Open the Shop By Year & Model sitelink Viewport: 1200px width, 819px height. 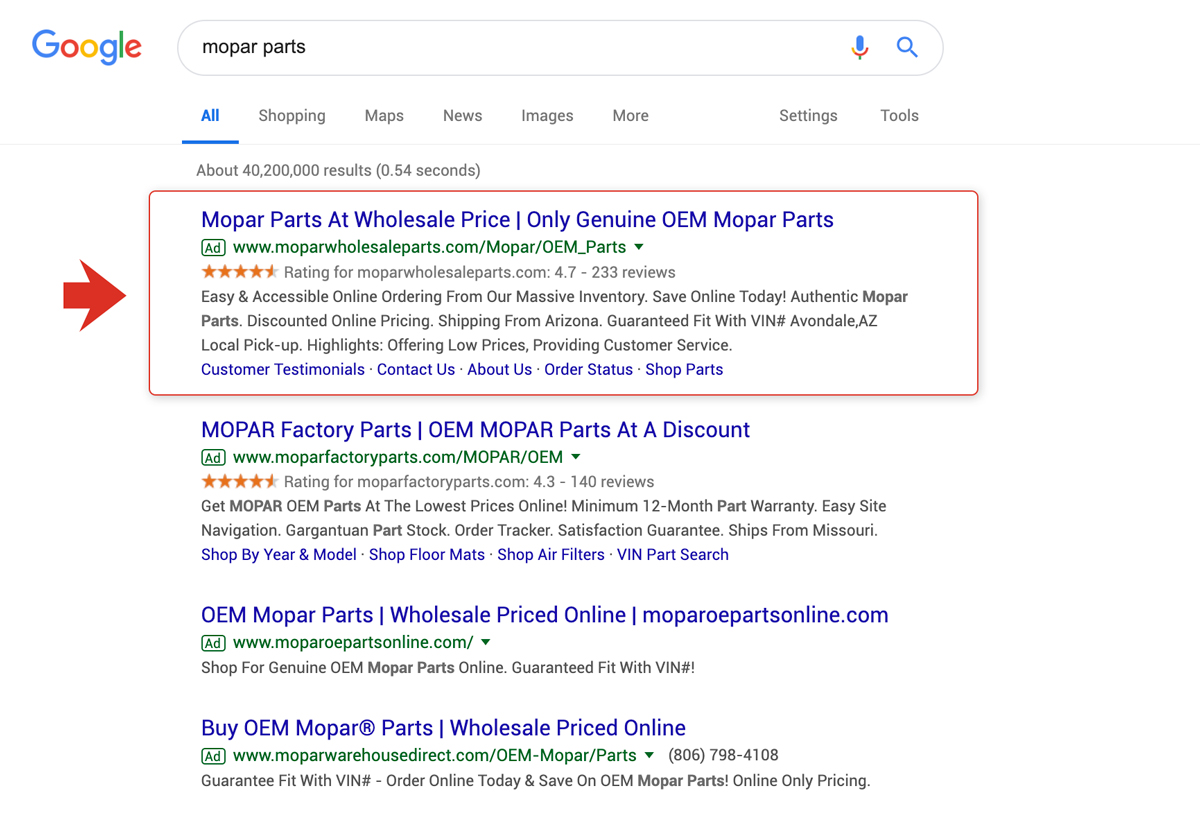click(x=279, y=554)
